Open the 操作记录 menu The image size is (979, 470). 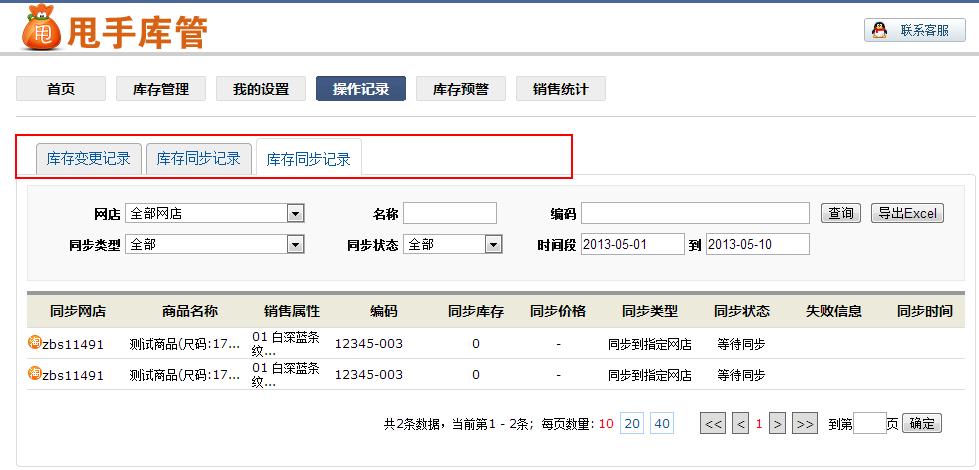tap(361, 89)
